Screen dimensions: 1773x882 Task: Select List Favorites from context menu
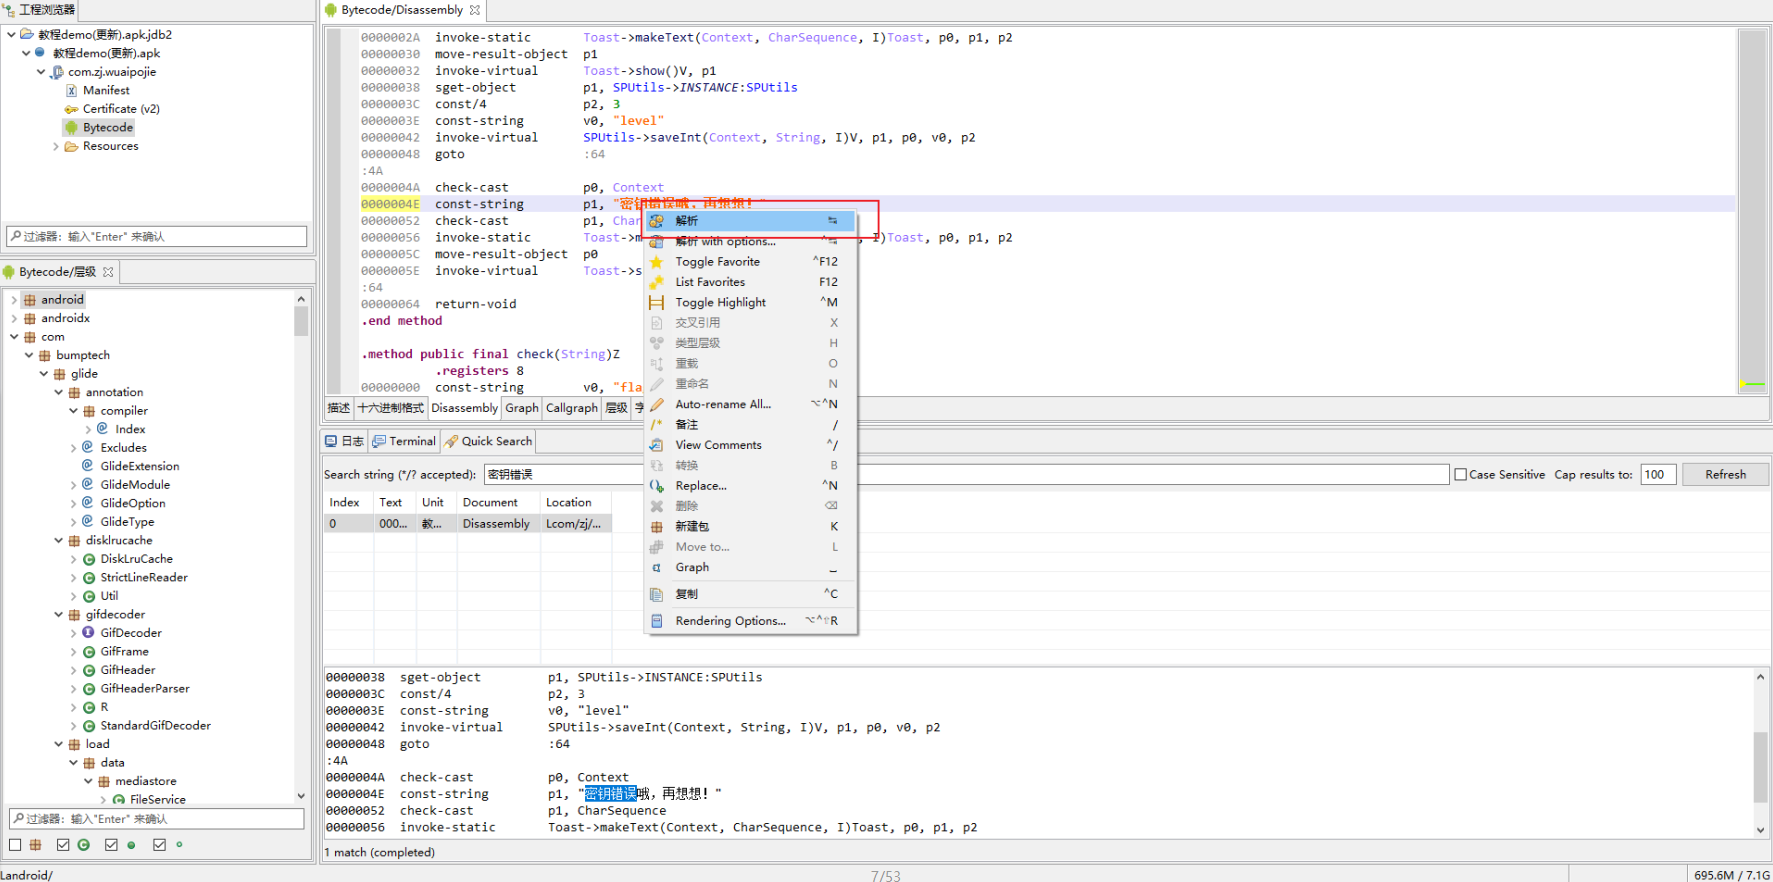[710, 282]
